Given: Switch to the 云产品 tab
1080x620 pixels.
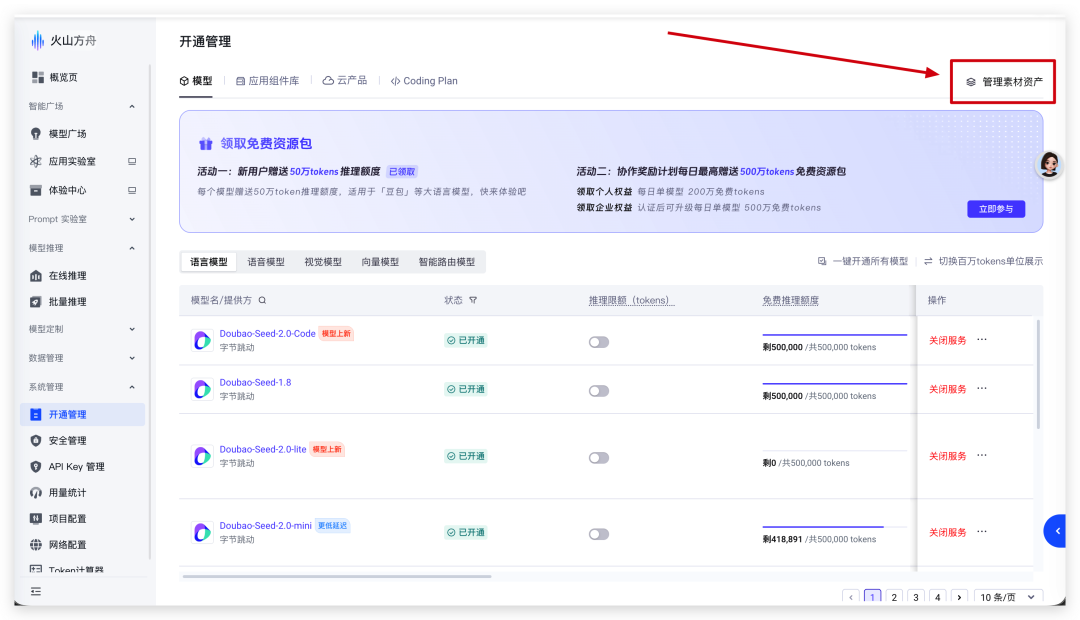Looking at the screenshot, I should (344, 81).
